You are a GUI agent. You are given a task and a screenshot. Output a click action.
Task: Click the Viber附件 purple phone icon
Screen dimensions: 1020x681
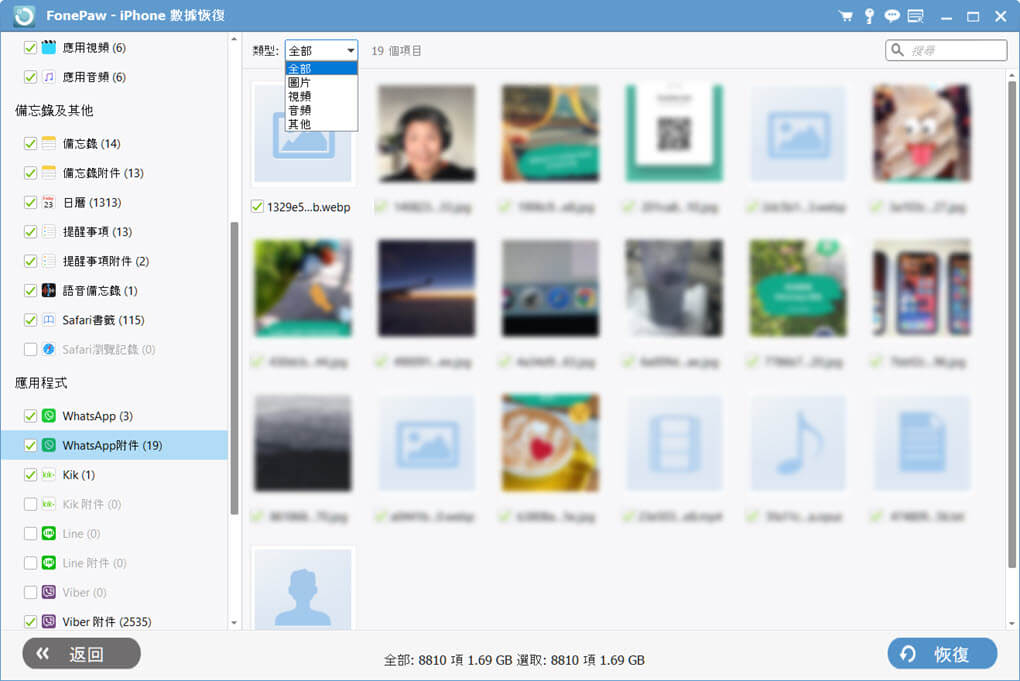pos(49,622)
